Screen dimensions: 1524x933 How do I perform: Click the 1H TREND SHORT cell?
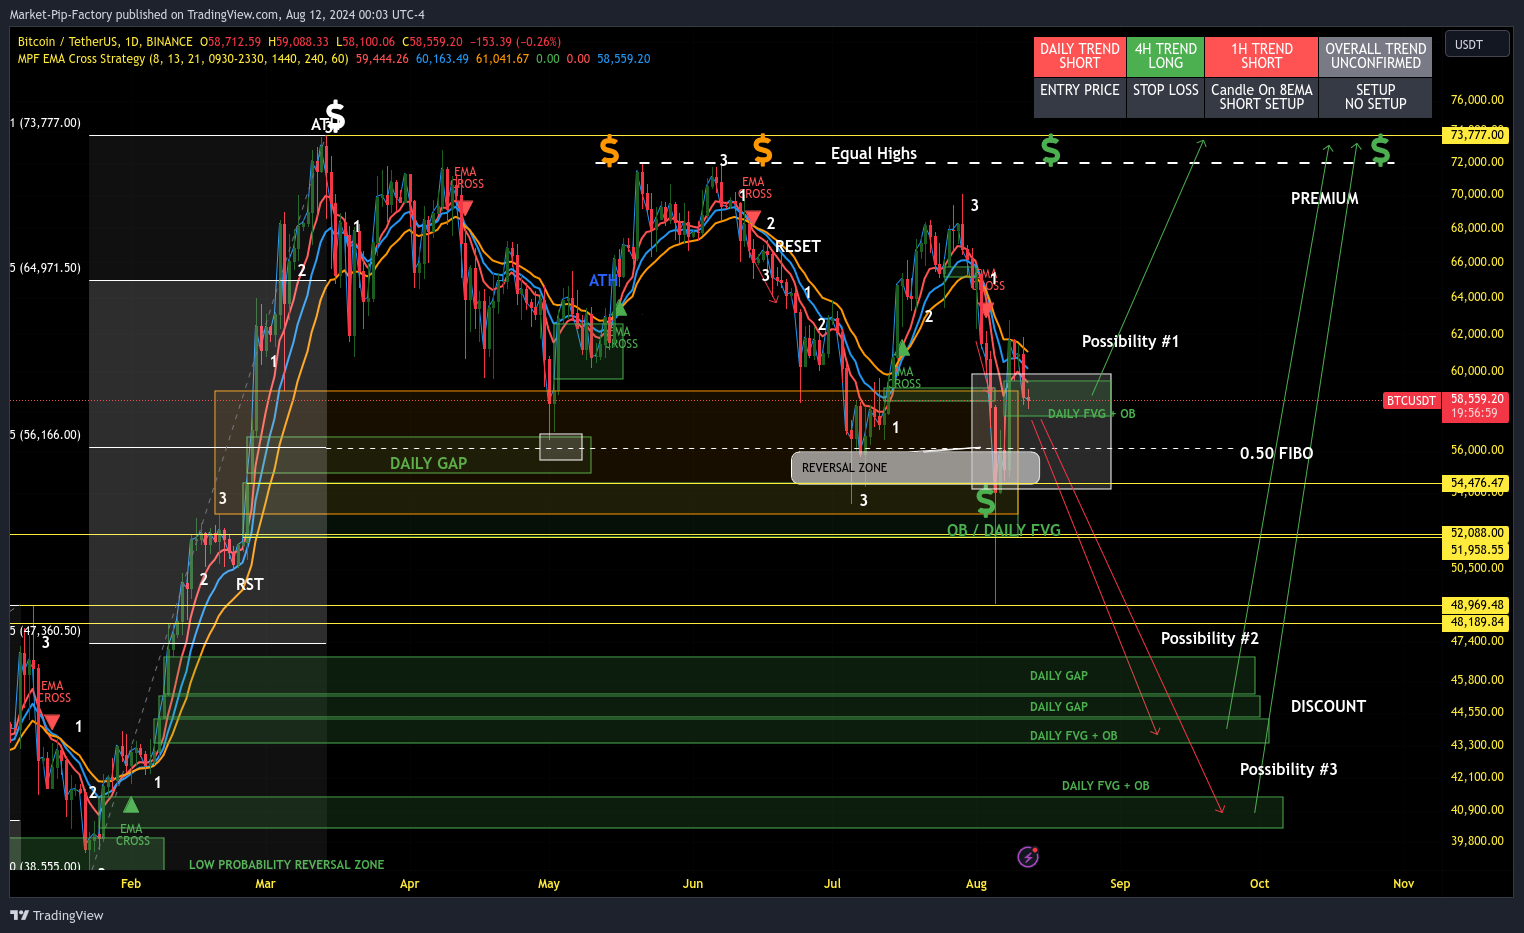[1261, 56]
